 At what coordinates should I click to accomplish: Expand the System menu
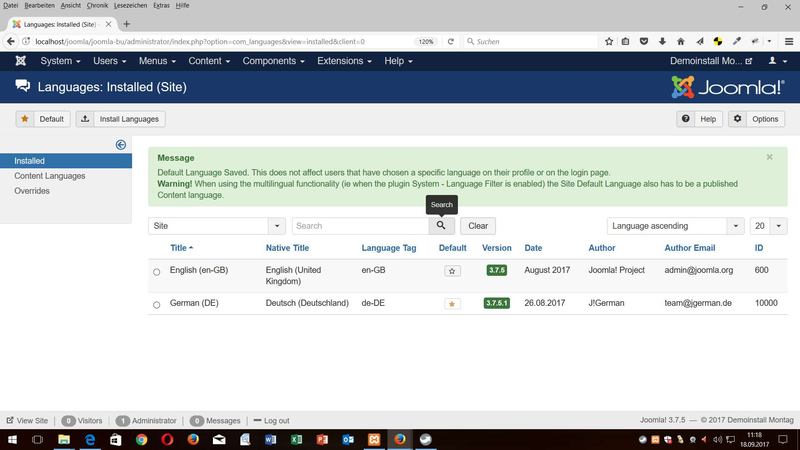pos(60,61)
